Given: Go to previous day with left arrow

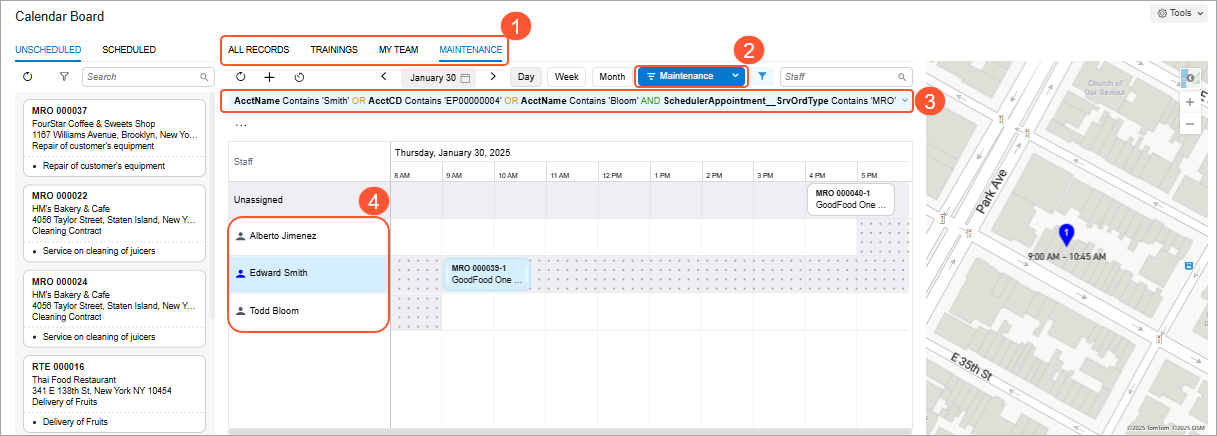Looking at the screenshot, I should coord(384,76).
